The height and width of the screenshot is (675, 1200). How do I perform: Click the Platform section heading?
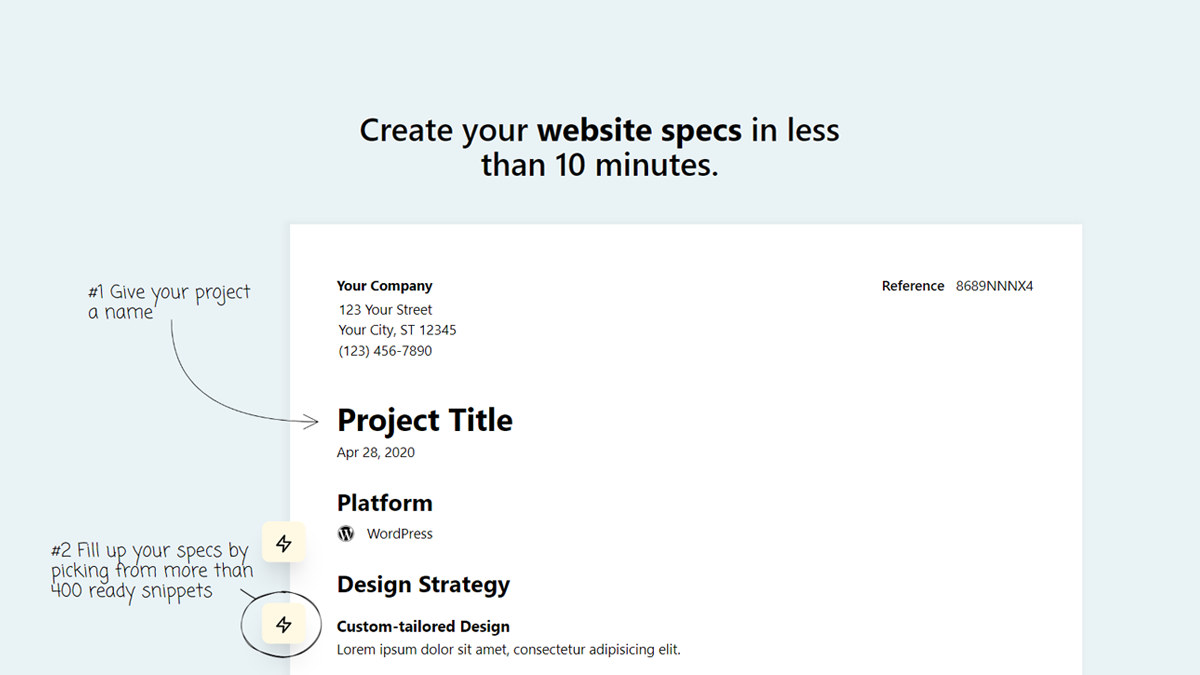click(x=385, y=503)
